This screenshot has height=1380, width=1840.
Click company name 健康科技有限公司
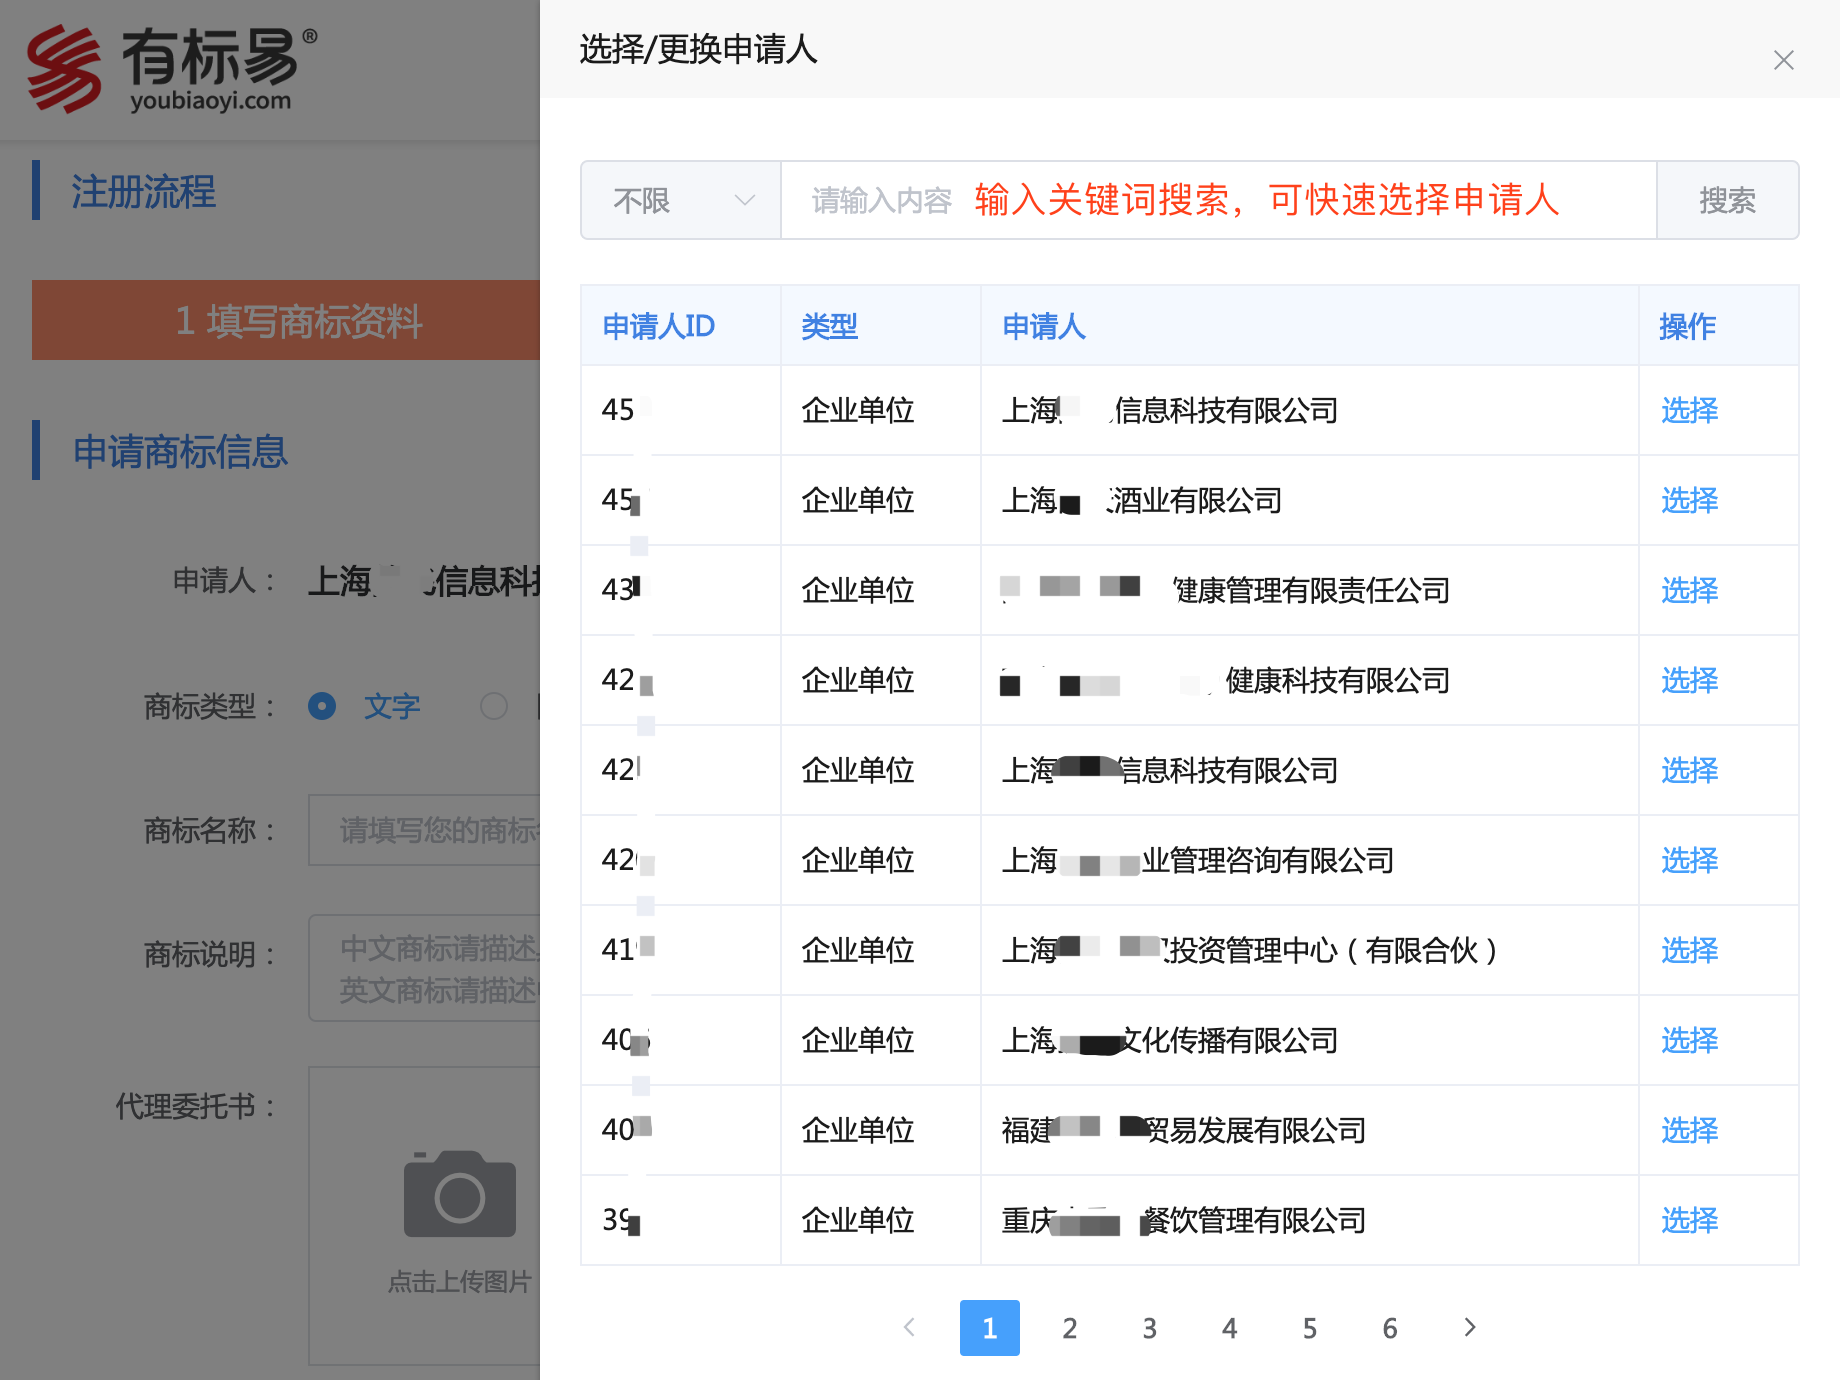click(1225, 680)
